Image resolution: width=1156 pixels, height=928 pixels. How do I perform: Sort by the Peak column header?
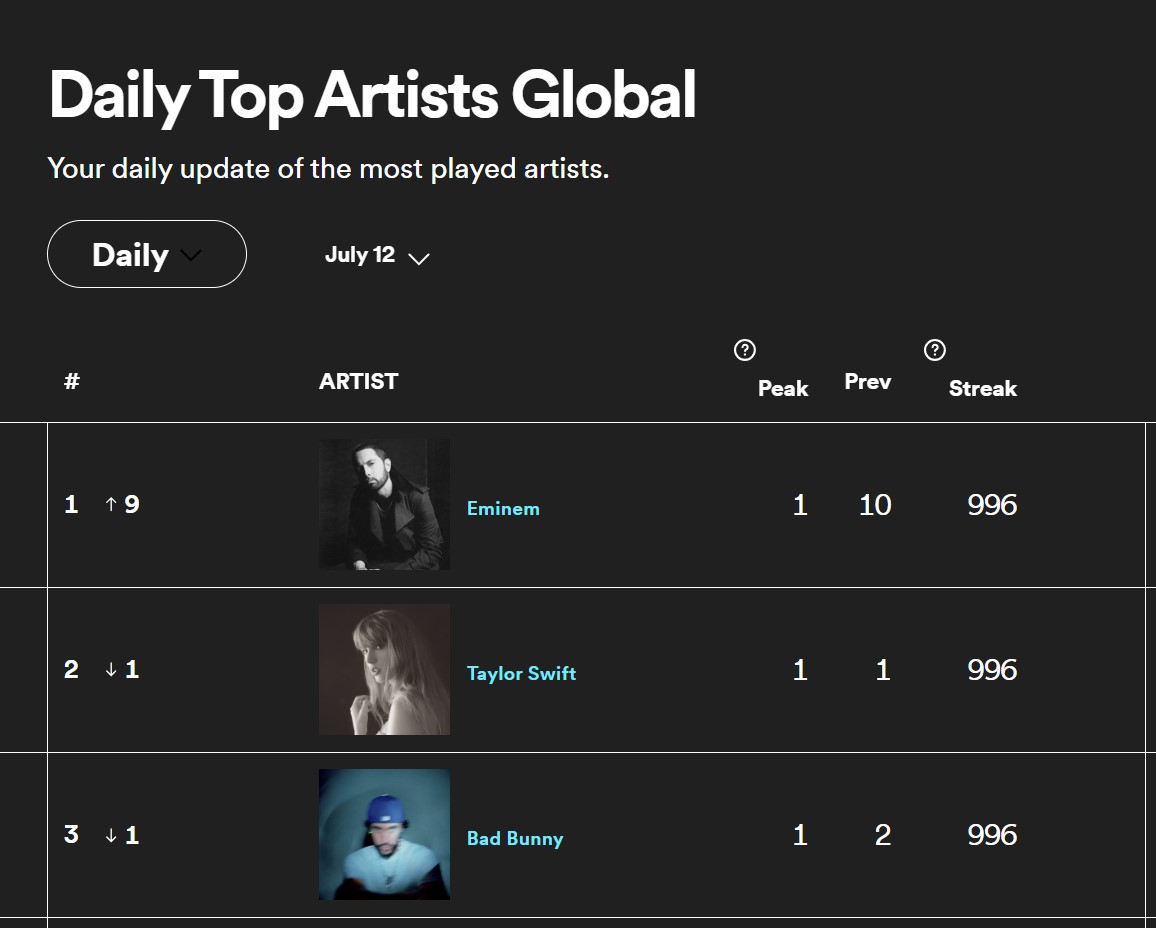[783, 388]
